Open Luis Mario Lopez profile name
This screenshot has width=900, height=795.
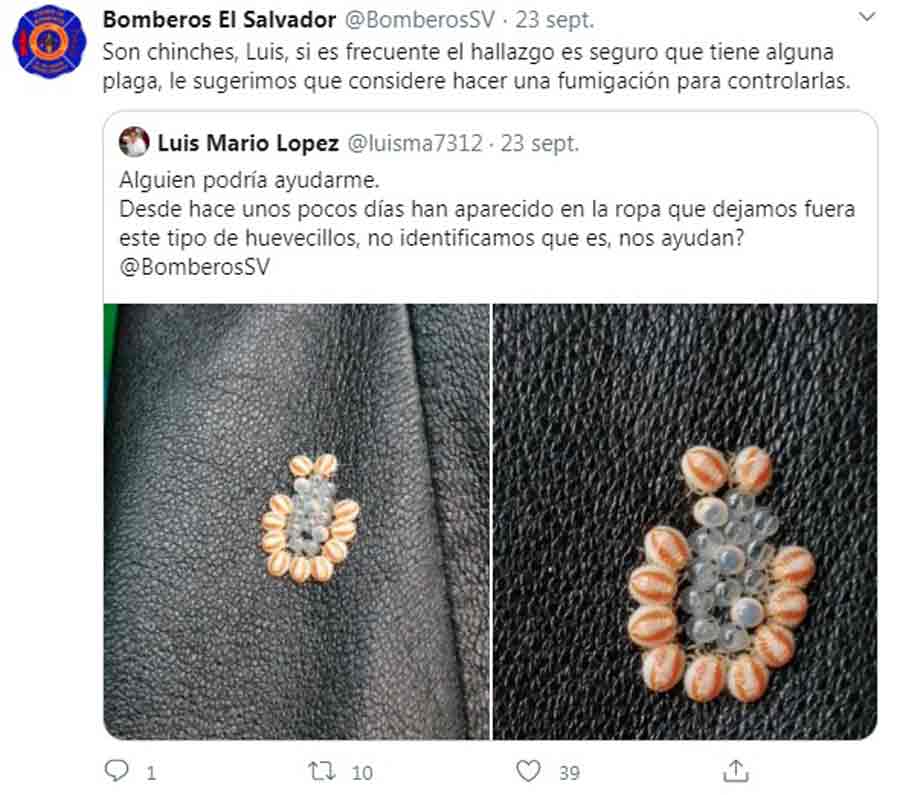(x=248, y=143)
